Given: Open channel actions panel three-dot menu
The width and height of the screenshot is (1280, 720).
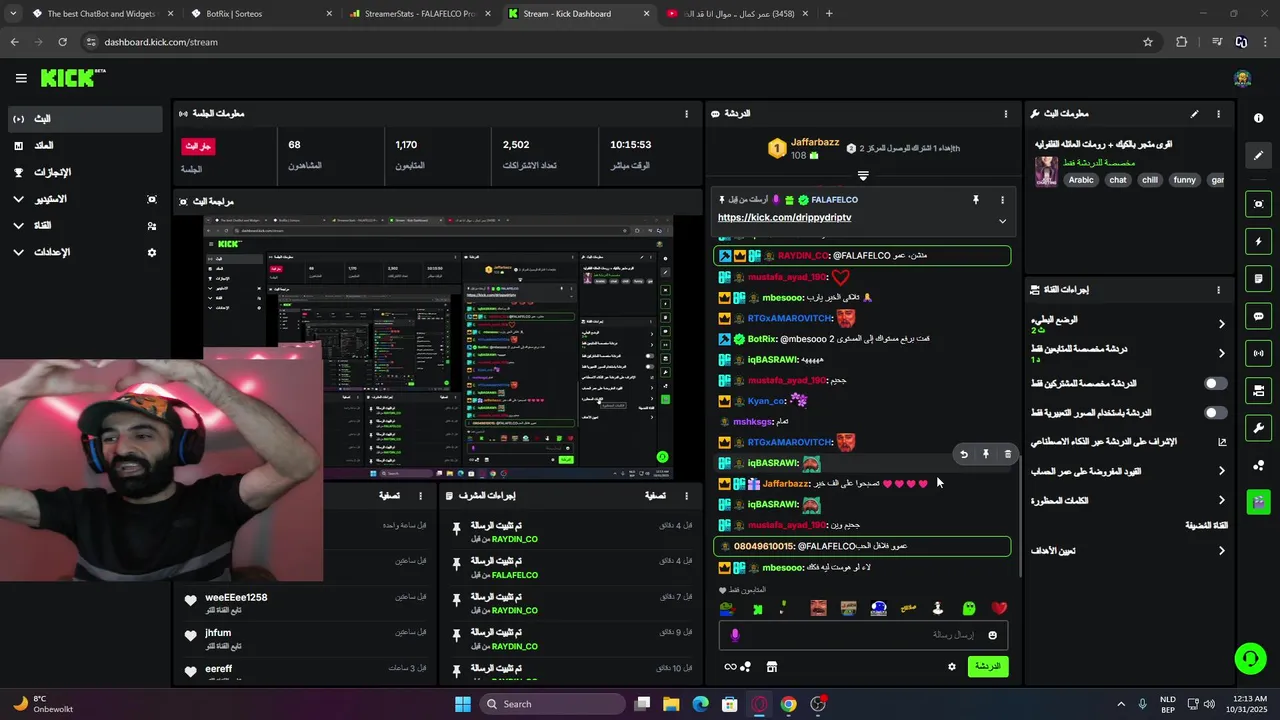Looking at the screenshot, I should click(1218, 290).
